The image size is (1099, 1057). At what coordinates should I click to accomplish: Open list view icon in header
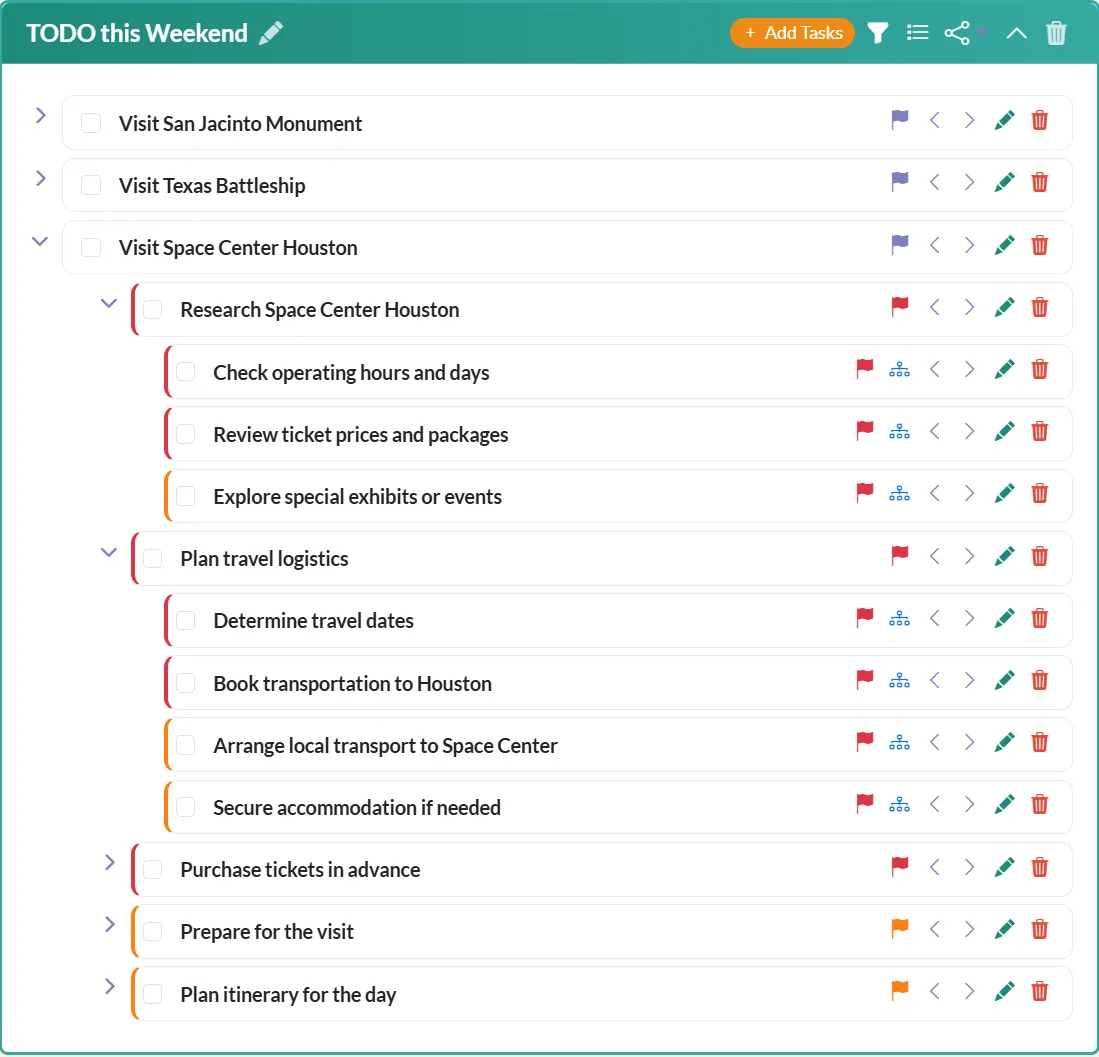click(x=917, y=33)
